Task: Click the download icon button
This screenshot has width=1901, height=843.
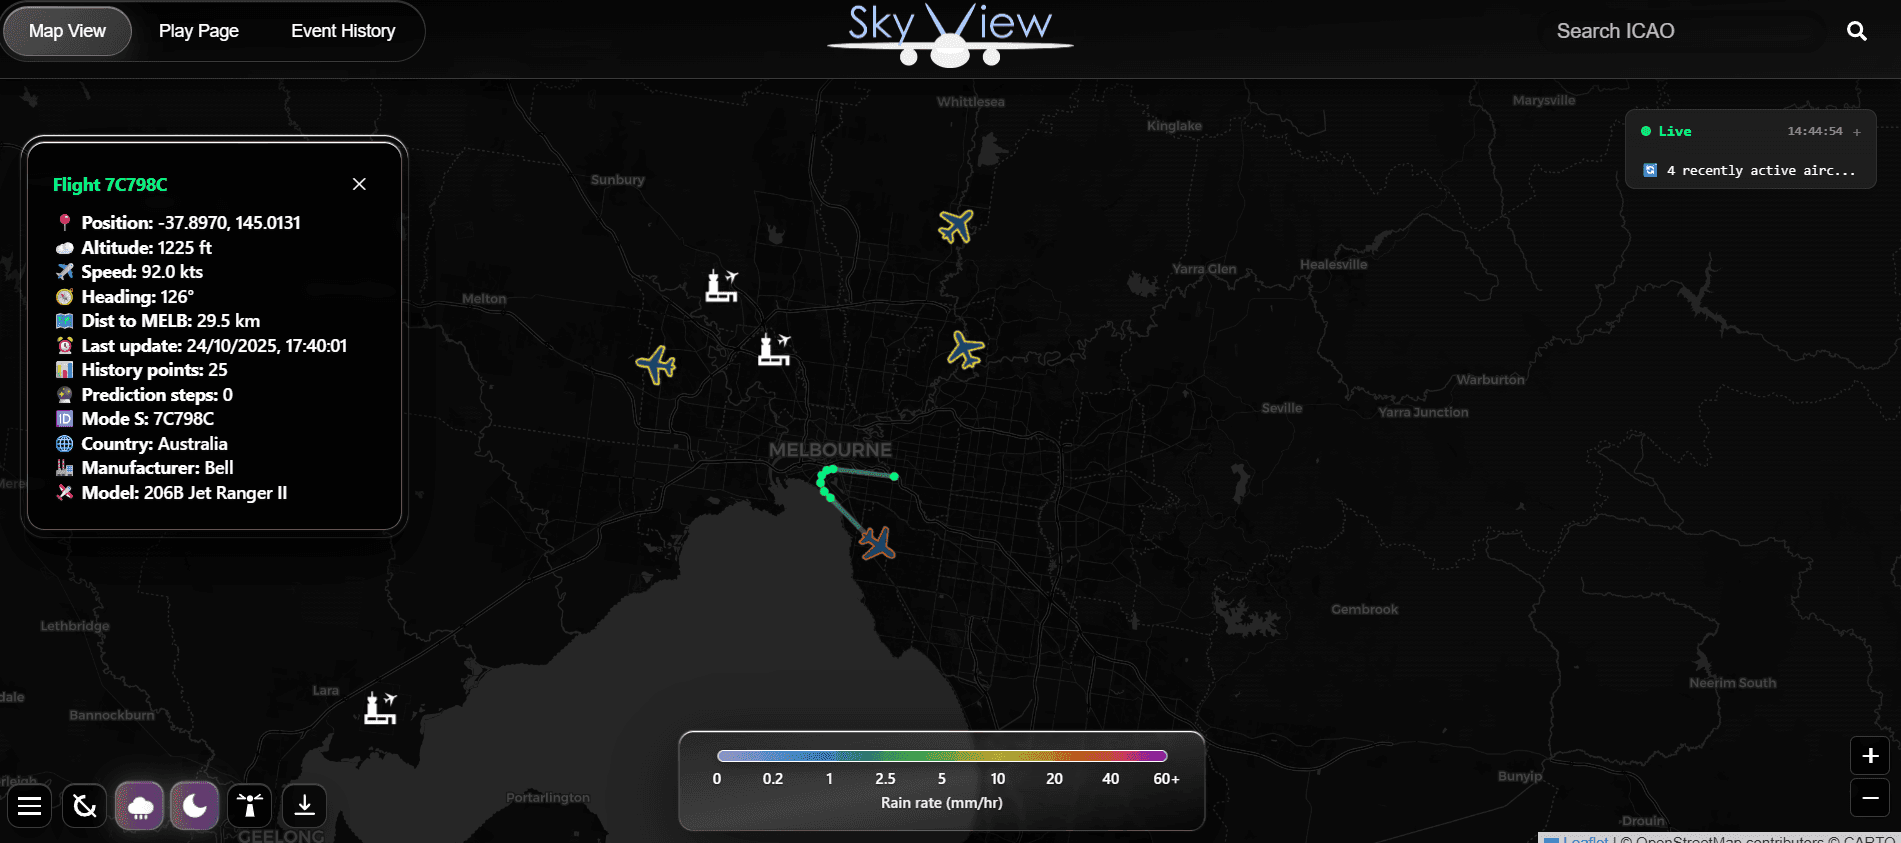Action: point(305,806)
